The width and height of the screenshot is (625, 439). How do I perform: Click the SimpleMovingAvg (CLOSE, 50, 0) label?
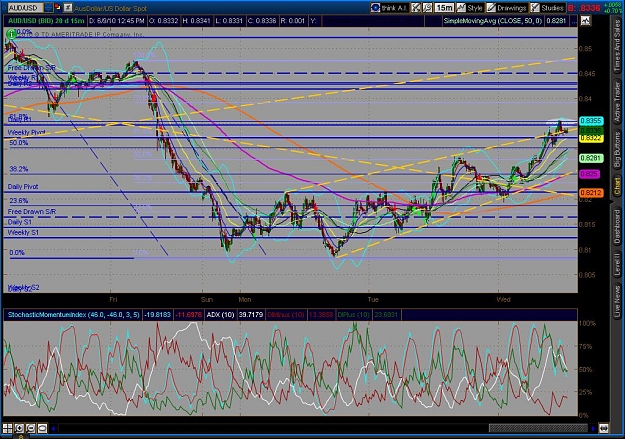493,21
